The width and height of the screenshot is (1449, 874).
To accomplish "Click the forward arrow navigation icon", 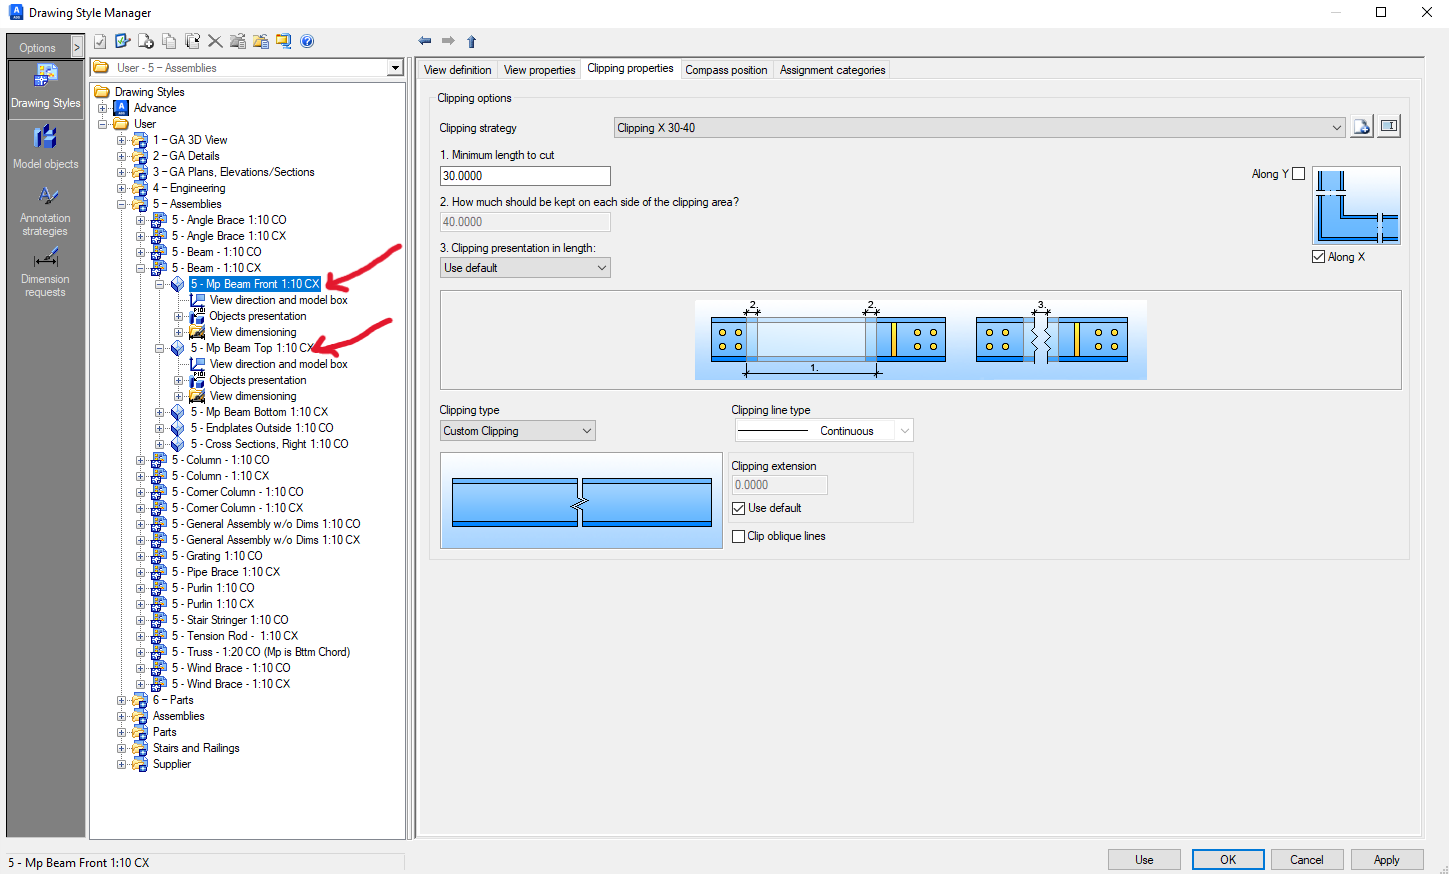I will pyautogui.click(x=448, y=41).
